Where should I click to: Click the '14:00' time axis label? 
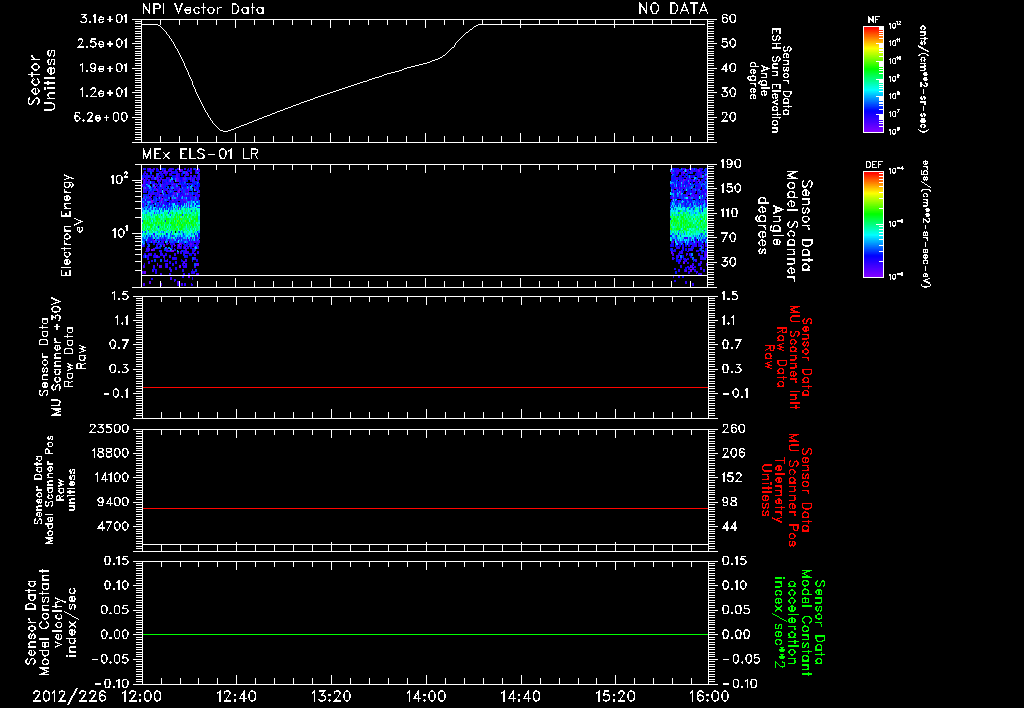pyautogui.click(x=426, y=696)
